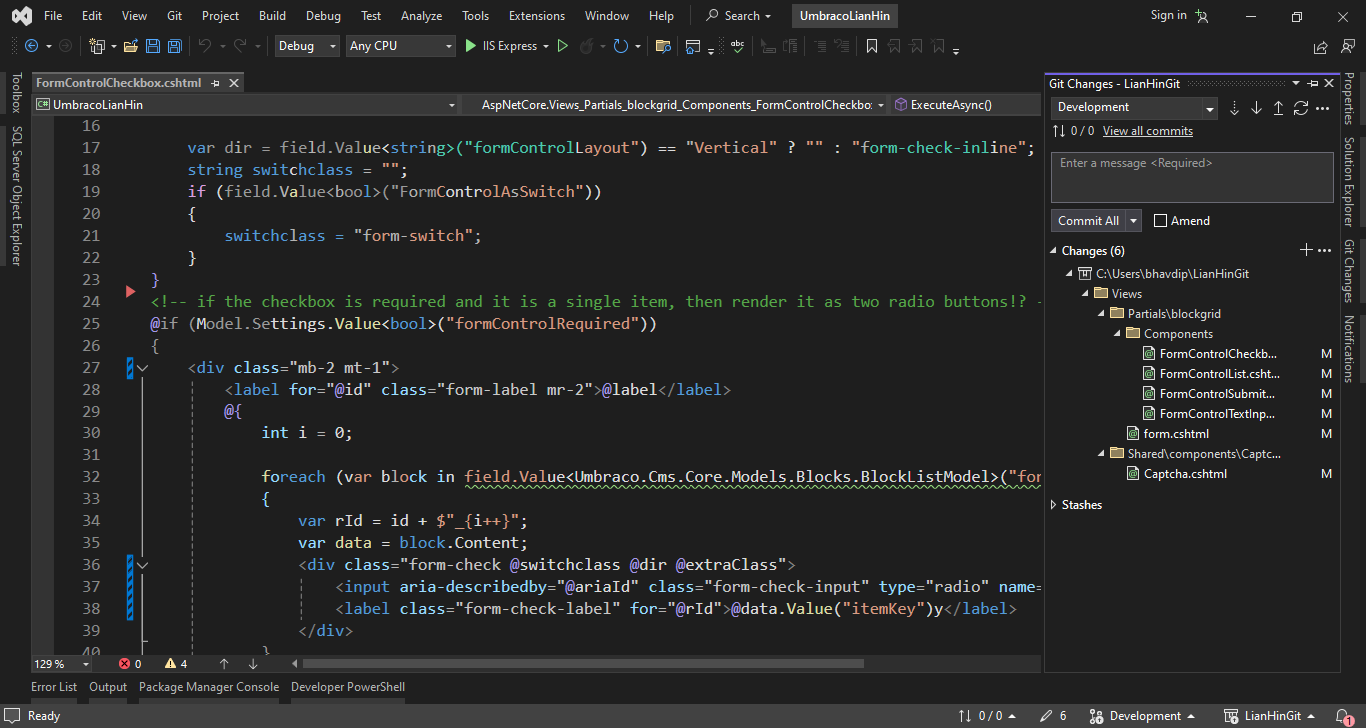
Task: Click the Restart browser refresh icon
Action: tap(620, 46)
